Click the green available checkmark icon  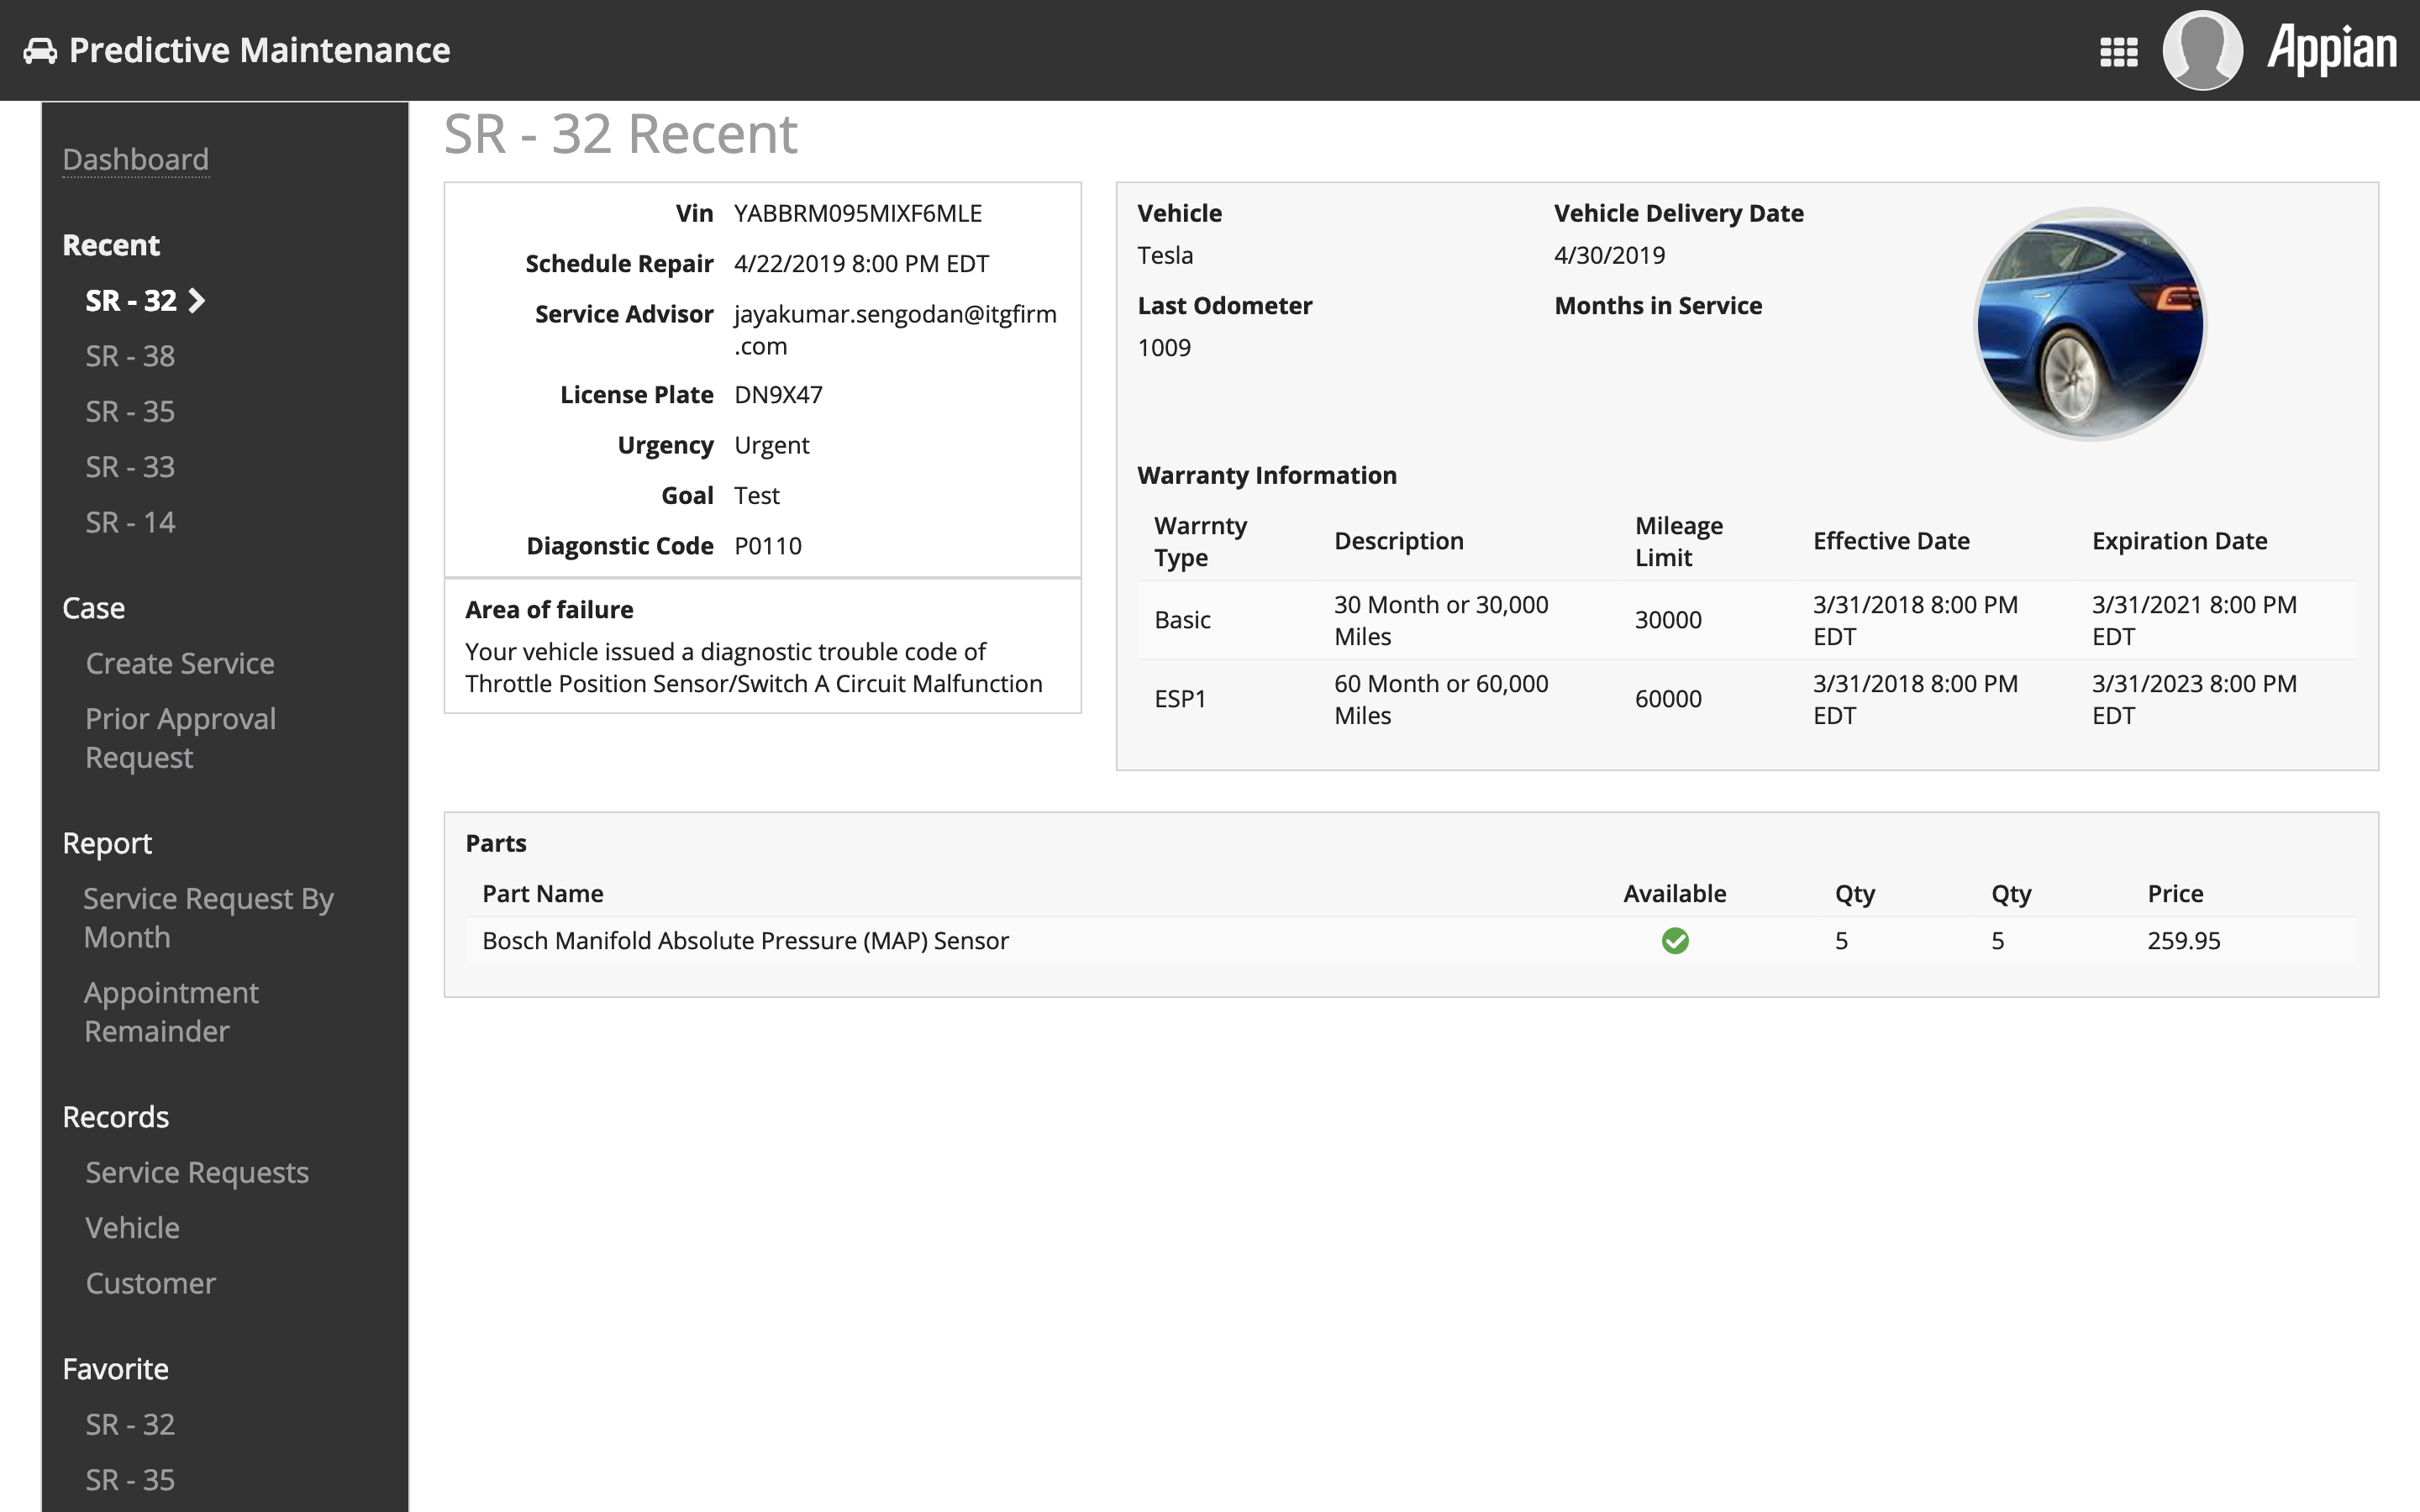click(x=1675, y=941)
